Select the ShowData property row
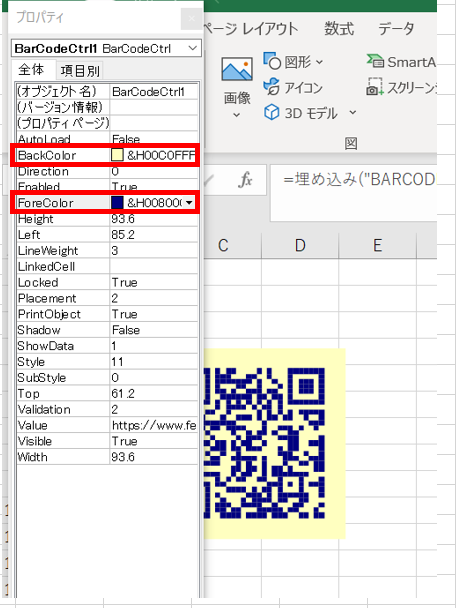 (107, 346)
